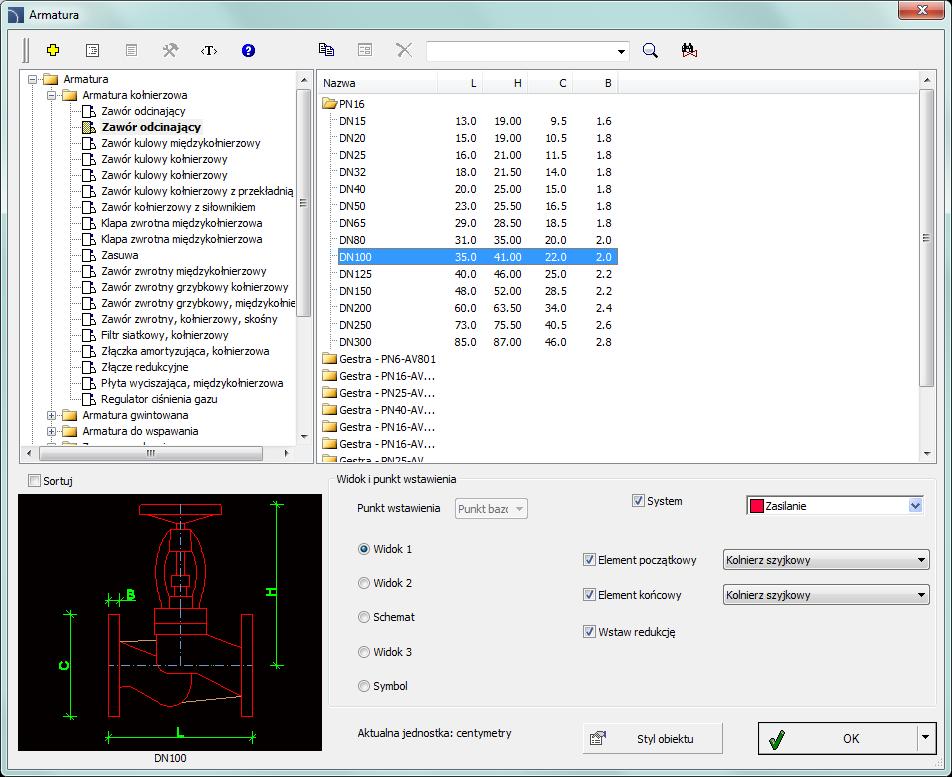Viewport: 952px width, 777px height.
Task: Click icon of Złączka amortyzująca, kołnierzowa
Action: [89, 351]
